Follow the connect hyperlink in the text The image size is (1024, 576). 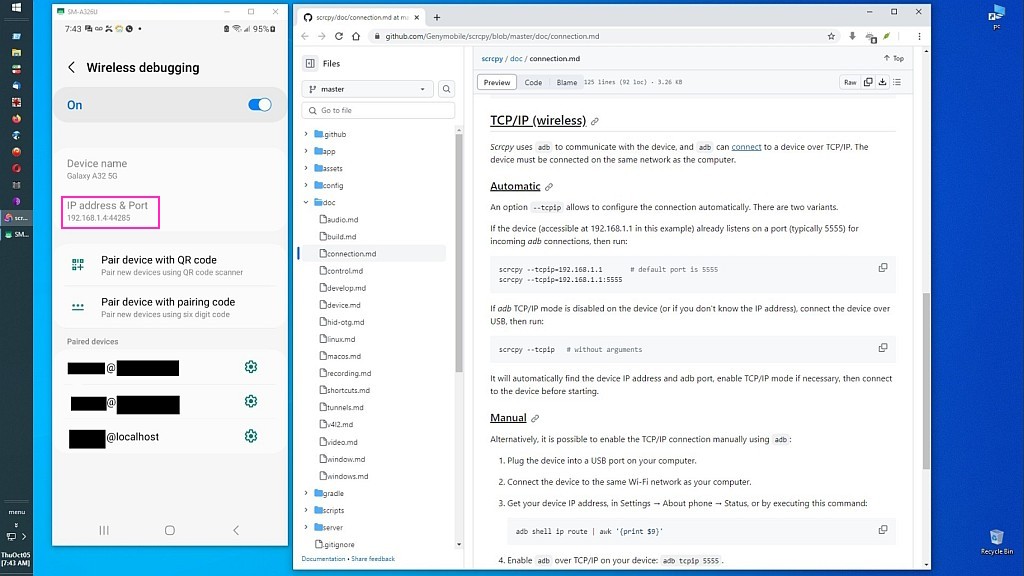coord(746,147)
